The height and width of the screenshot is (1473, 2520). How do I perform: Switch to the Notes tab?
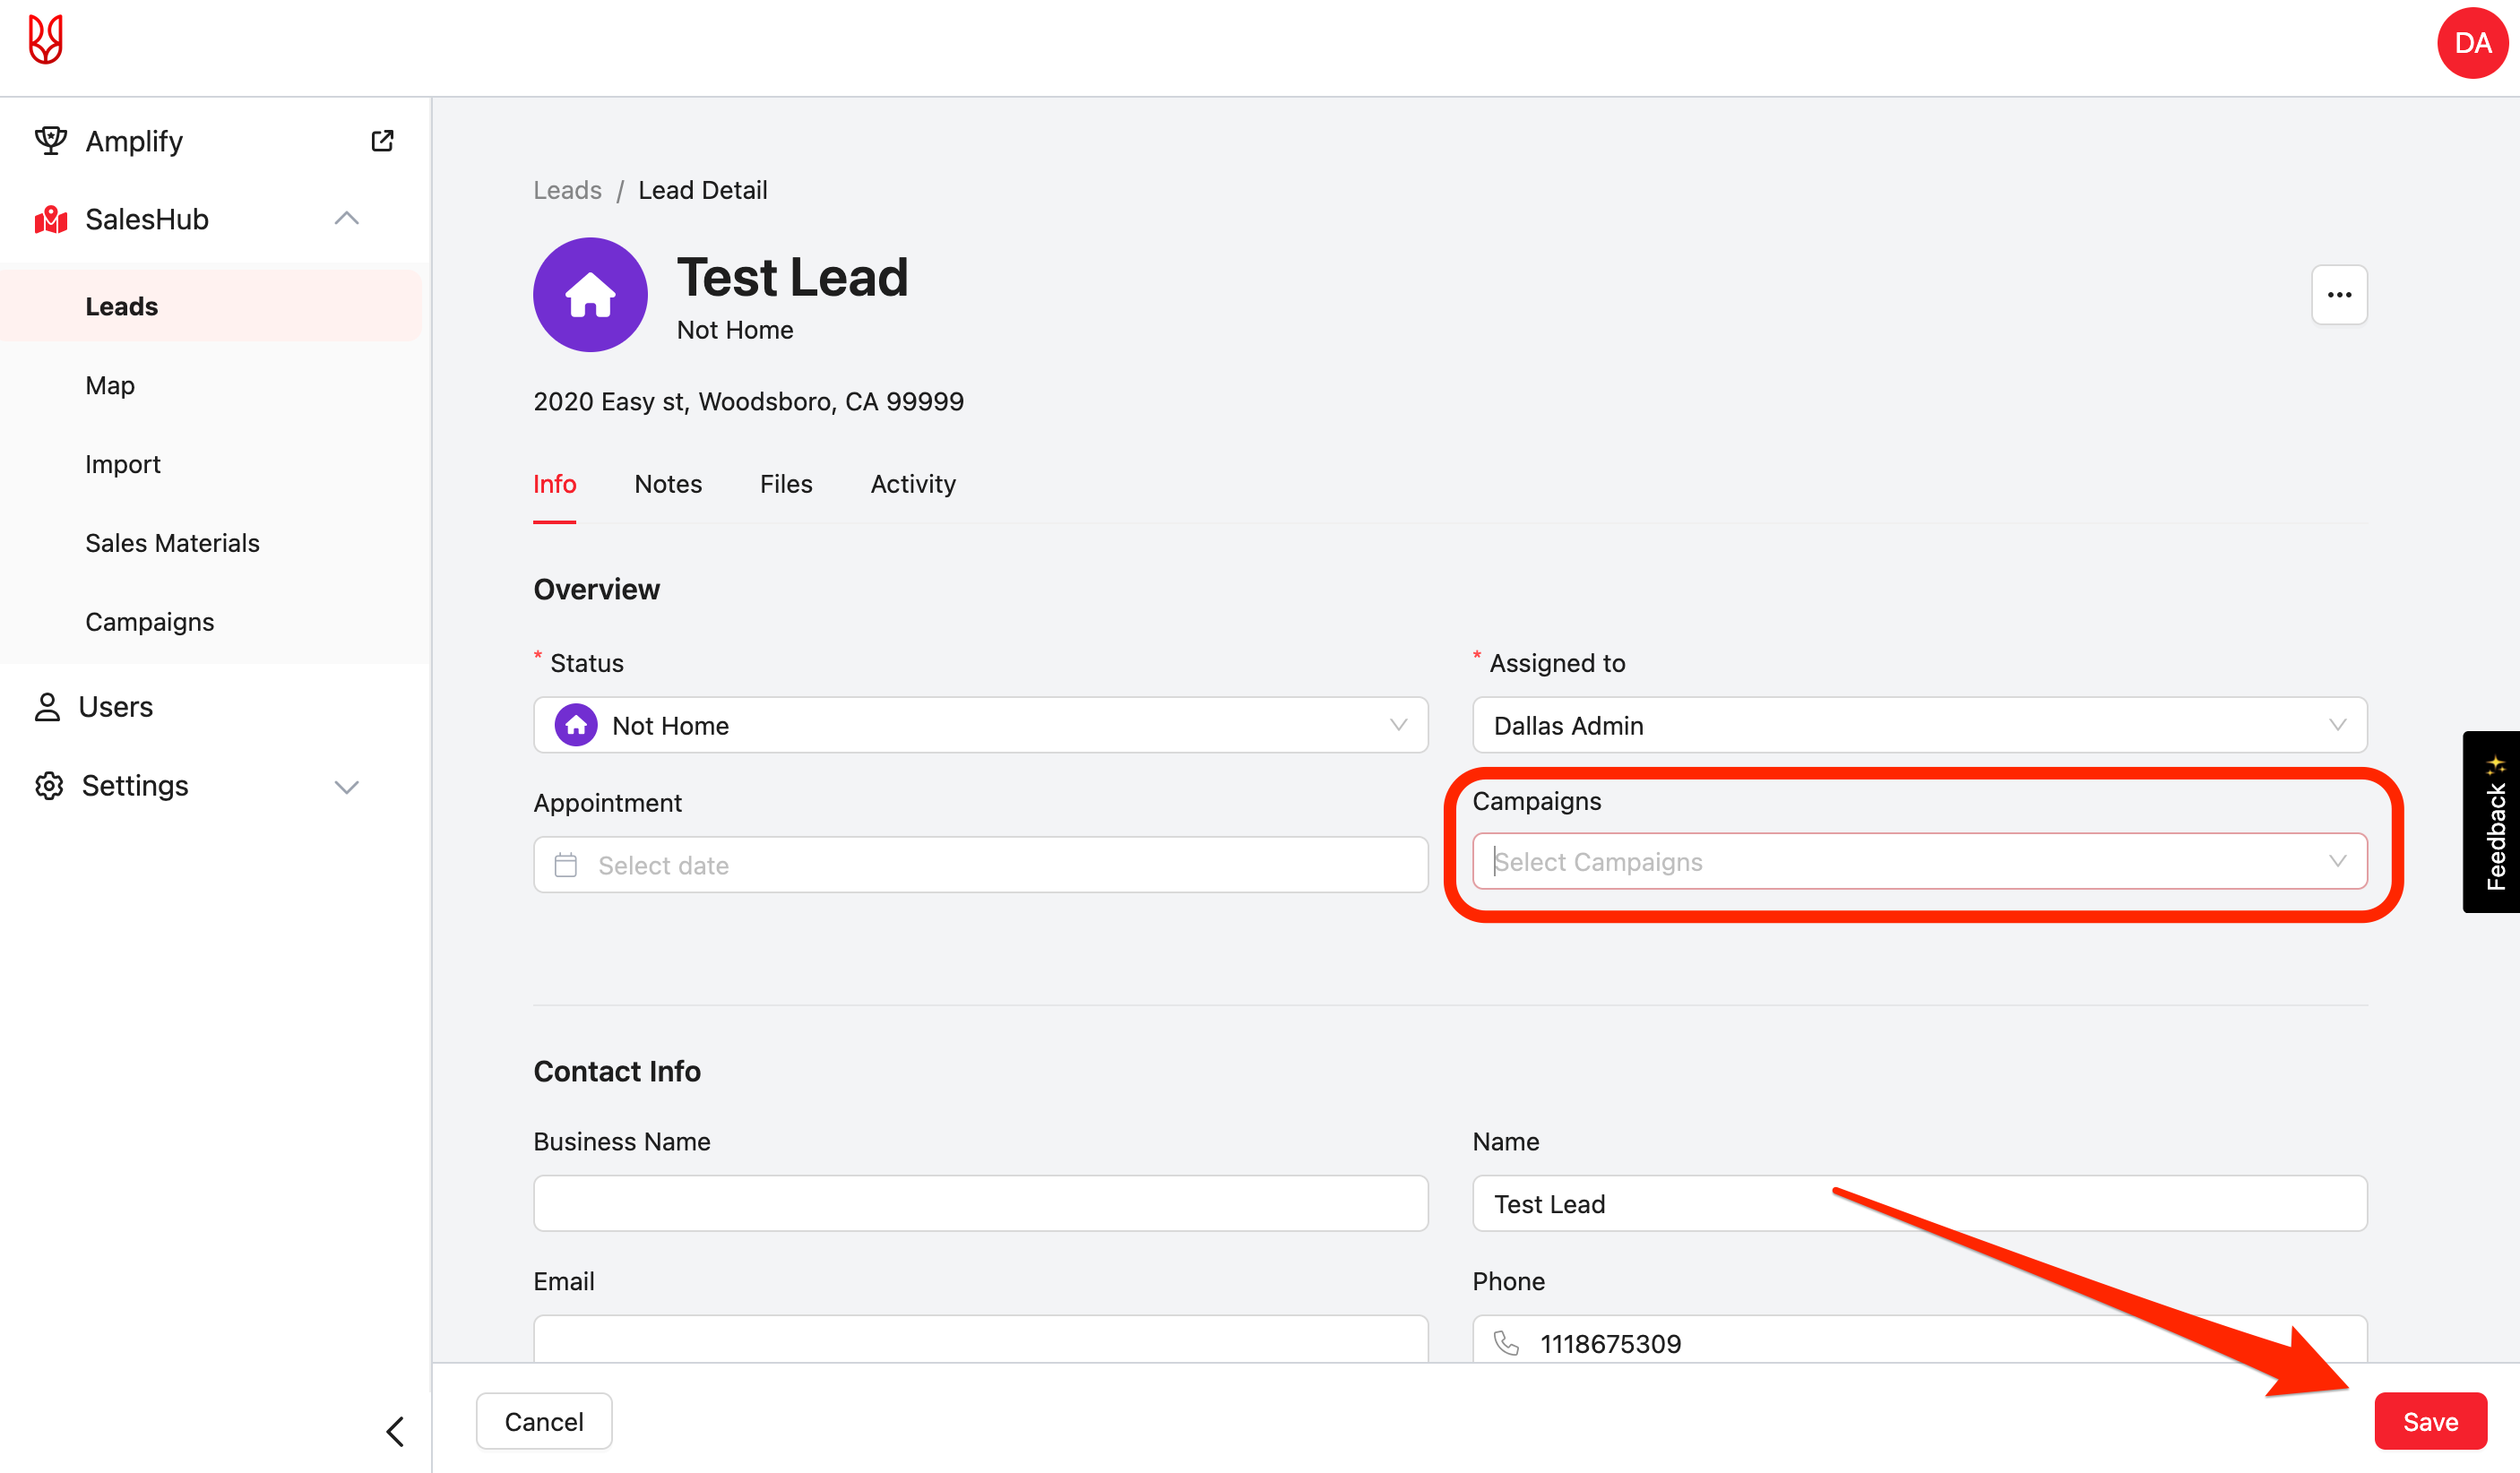[668, 484]
